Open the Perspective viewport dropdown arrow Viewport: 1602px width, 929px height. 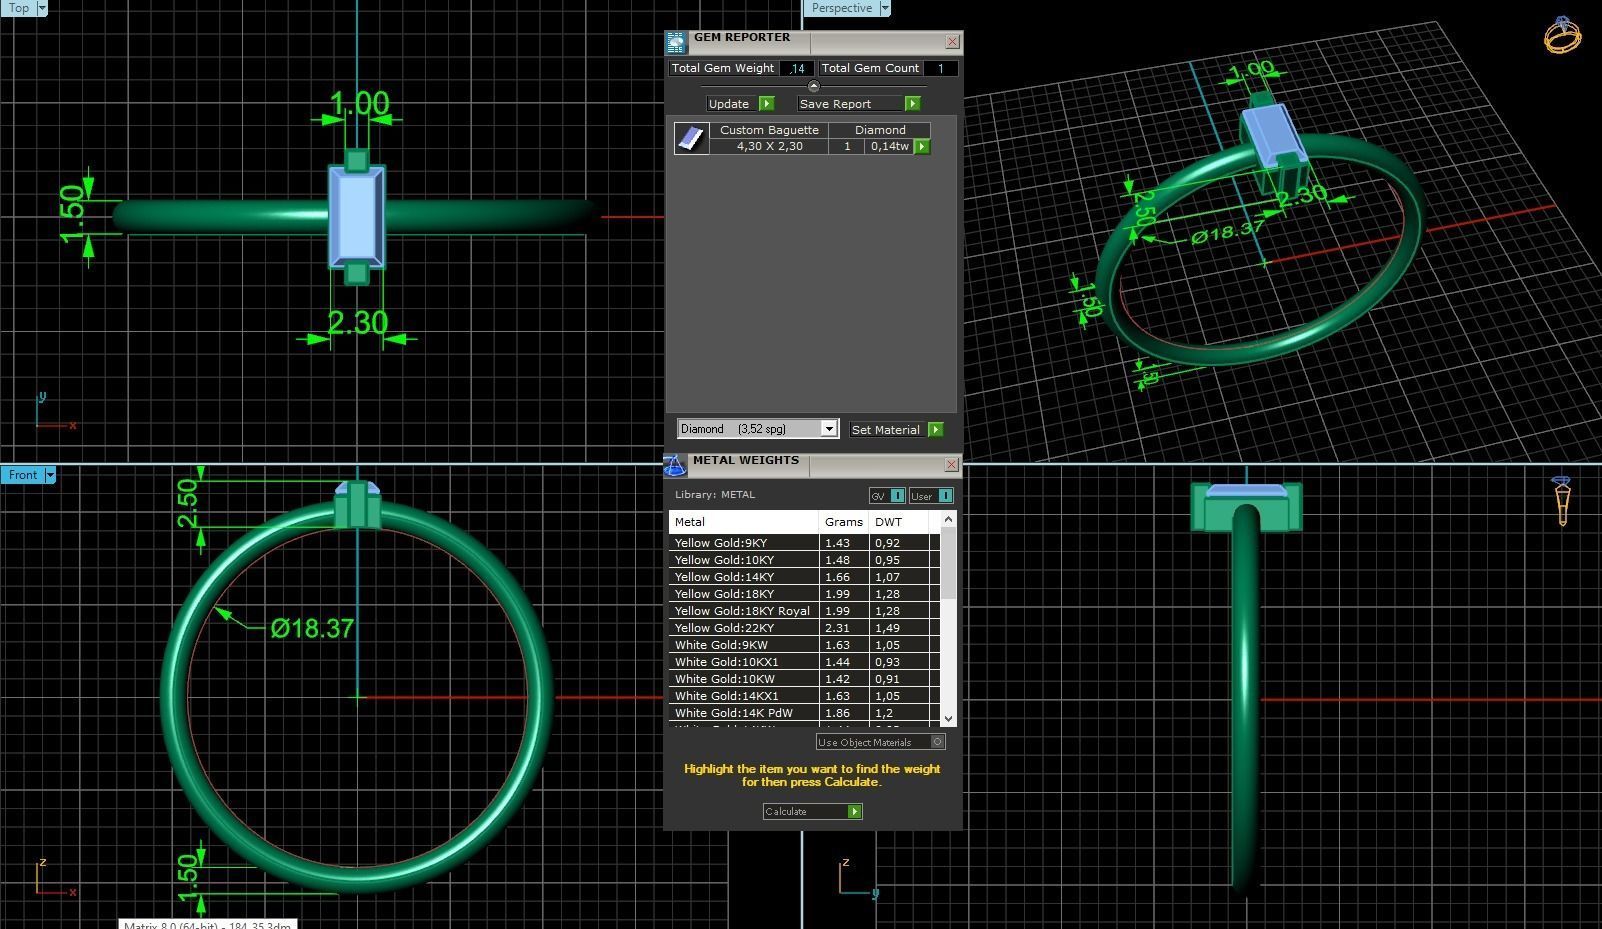tap(884, 8)
